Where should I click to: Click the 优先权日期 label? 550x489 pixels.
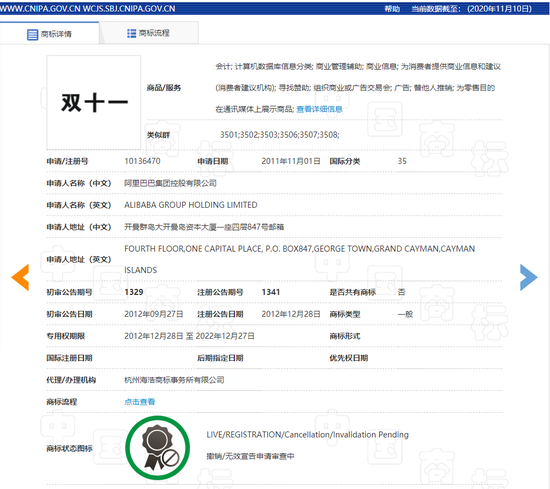[x=349, y=358]
